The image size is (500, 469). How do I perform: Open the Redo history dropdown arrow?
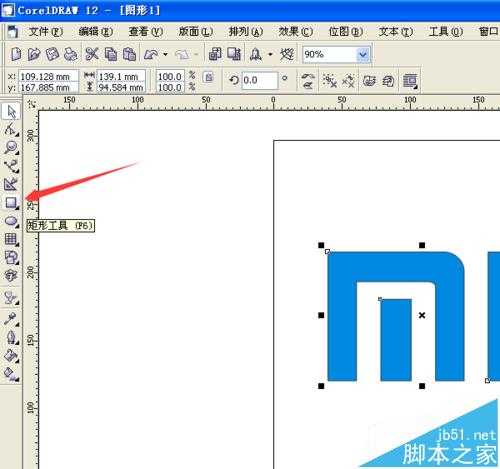[x=196, y=54]
